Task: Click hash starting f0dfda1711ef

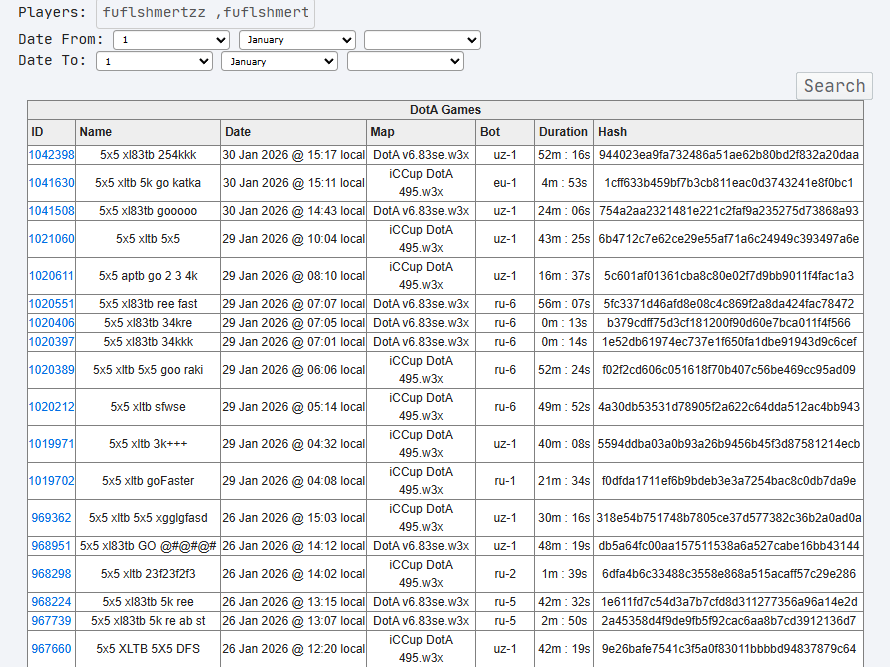Action: (728, 481)
